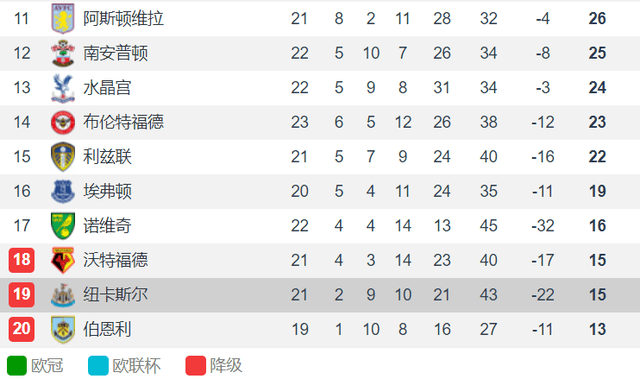The height and width of the screenshot is (379, 640).
Task: Click the Burnley club crest
Action: (62, 329)
